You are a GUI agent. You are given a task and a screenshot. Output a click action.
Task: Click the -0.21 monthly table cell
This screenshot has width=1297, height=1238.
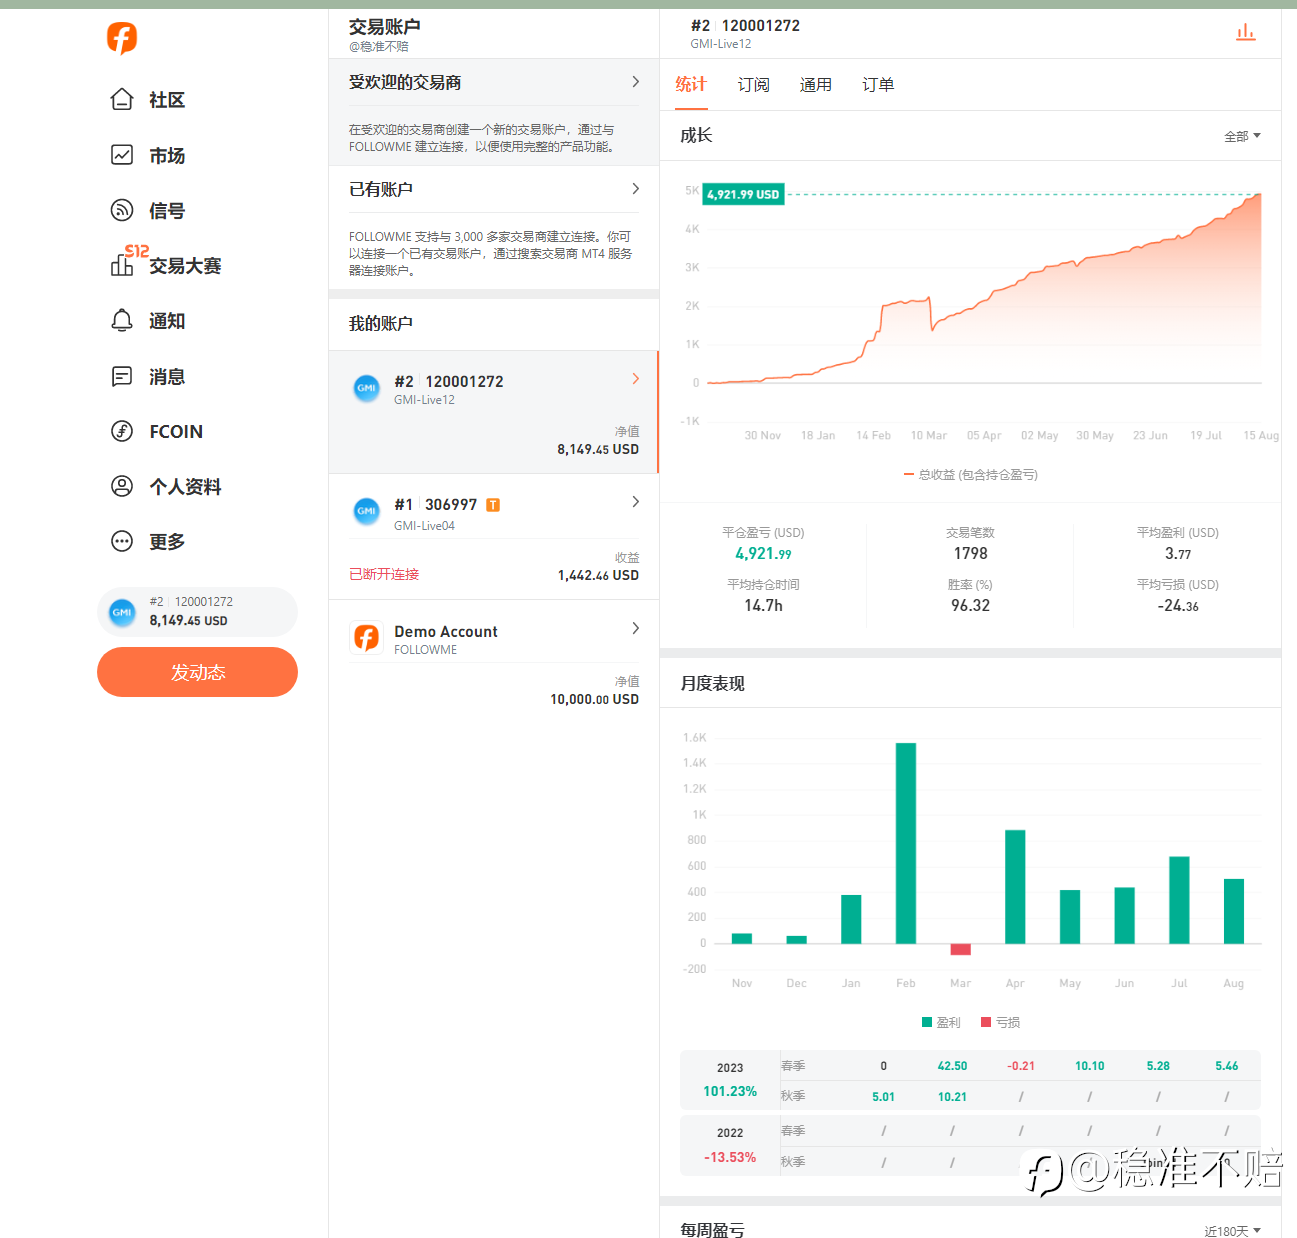(x=1021, y=1066)
